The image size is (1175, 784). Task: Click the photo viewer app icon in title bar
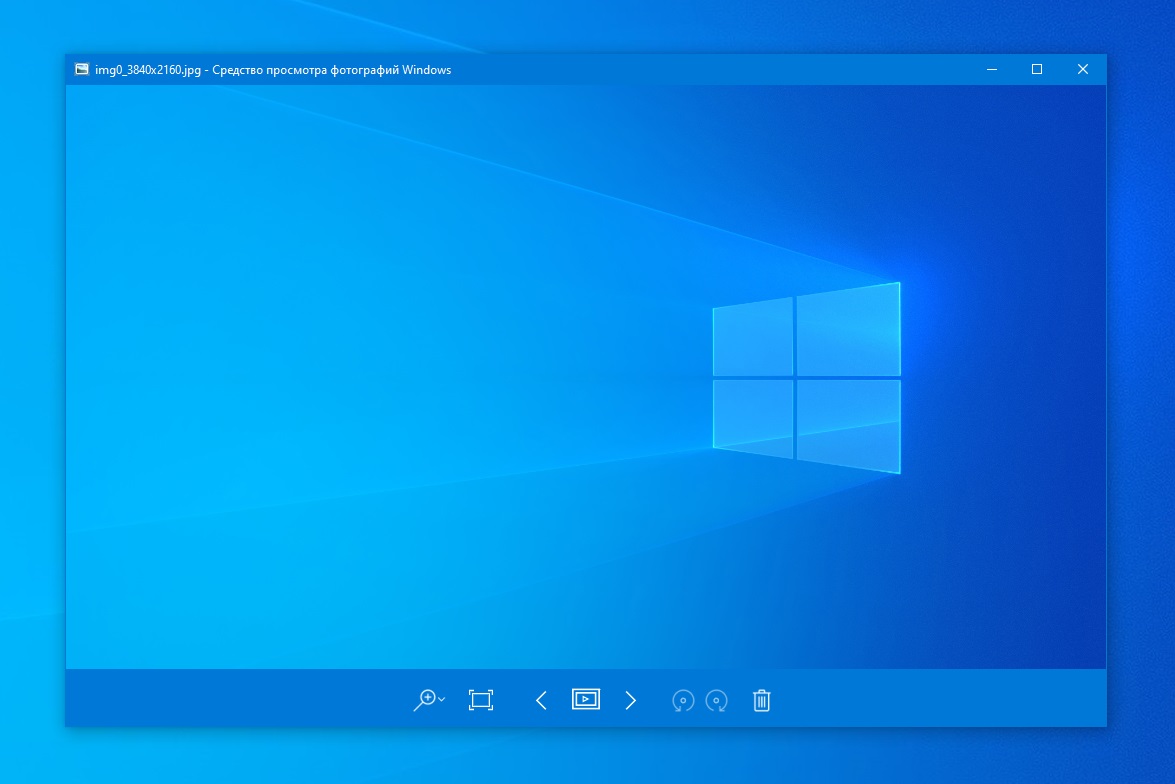[82, 69]
